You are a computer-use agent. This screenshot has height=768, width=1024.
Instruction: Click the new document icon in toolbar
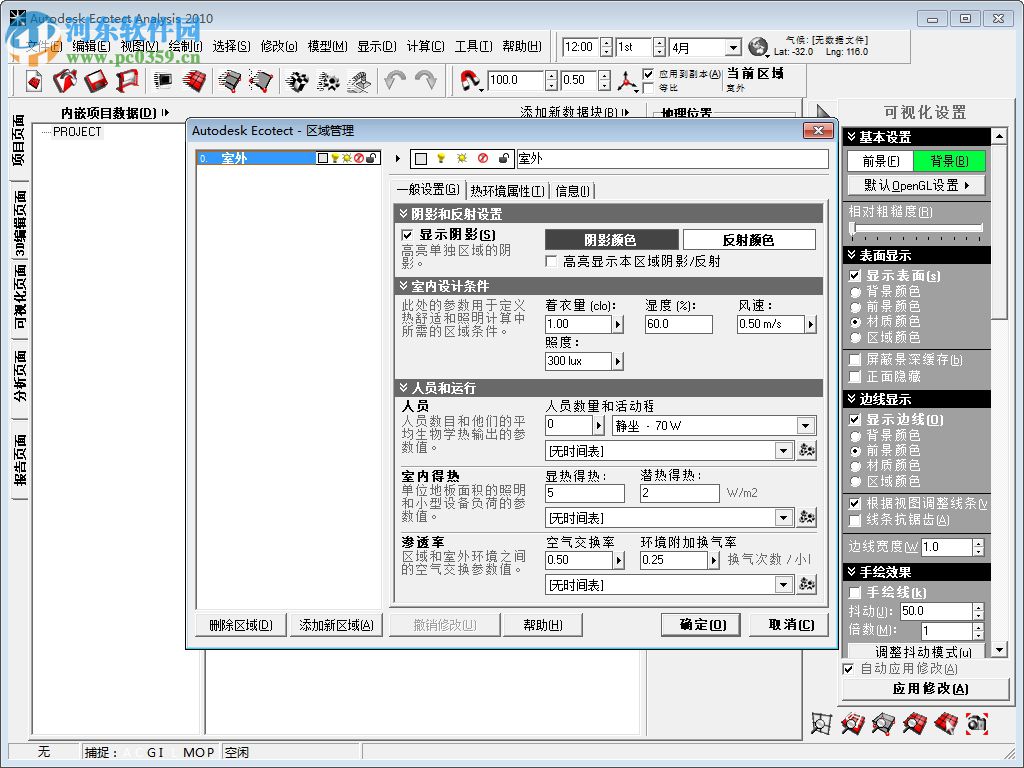(x=35, y=81)
